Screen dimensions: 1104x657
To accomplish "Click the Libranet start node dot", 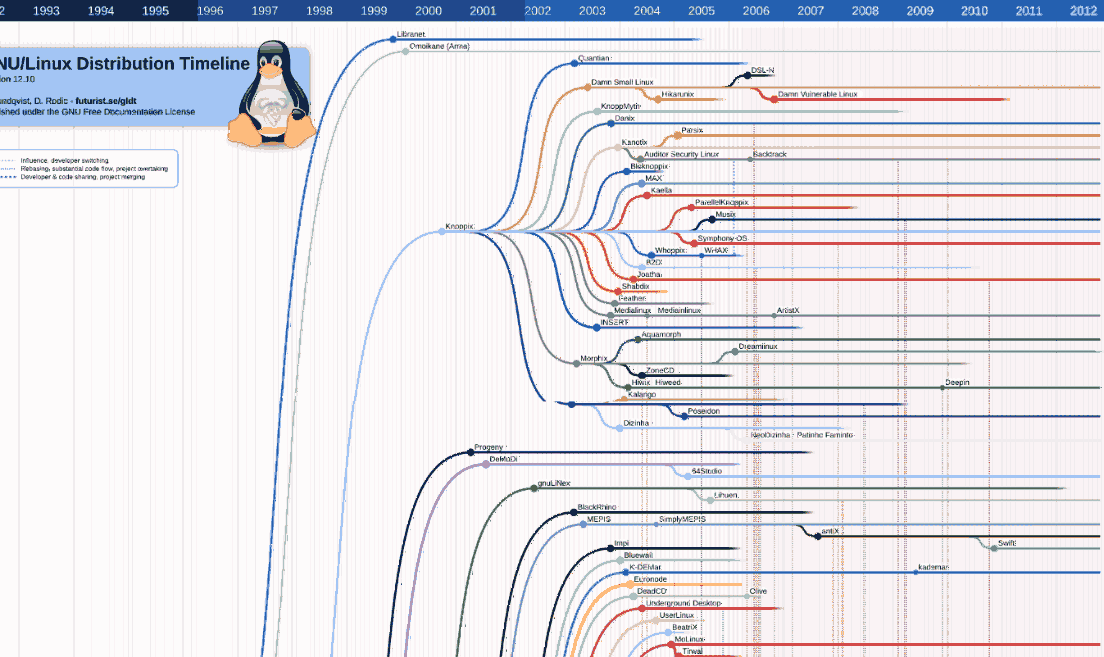I will pos(393,39).
